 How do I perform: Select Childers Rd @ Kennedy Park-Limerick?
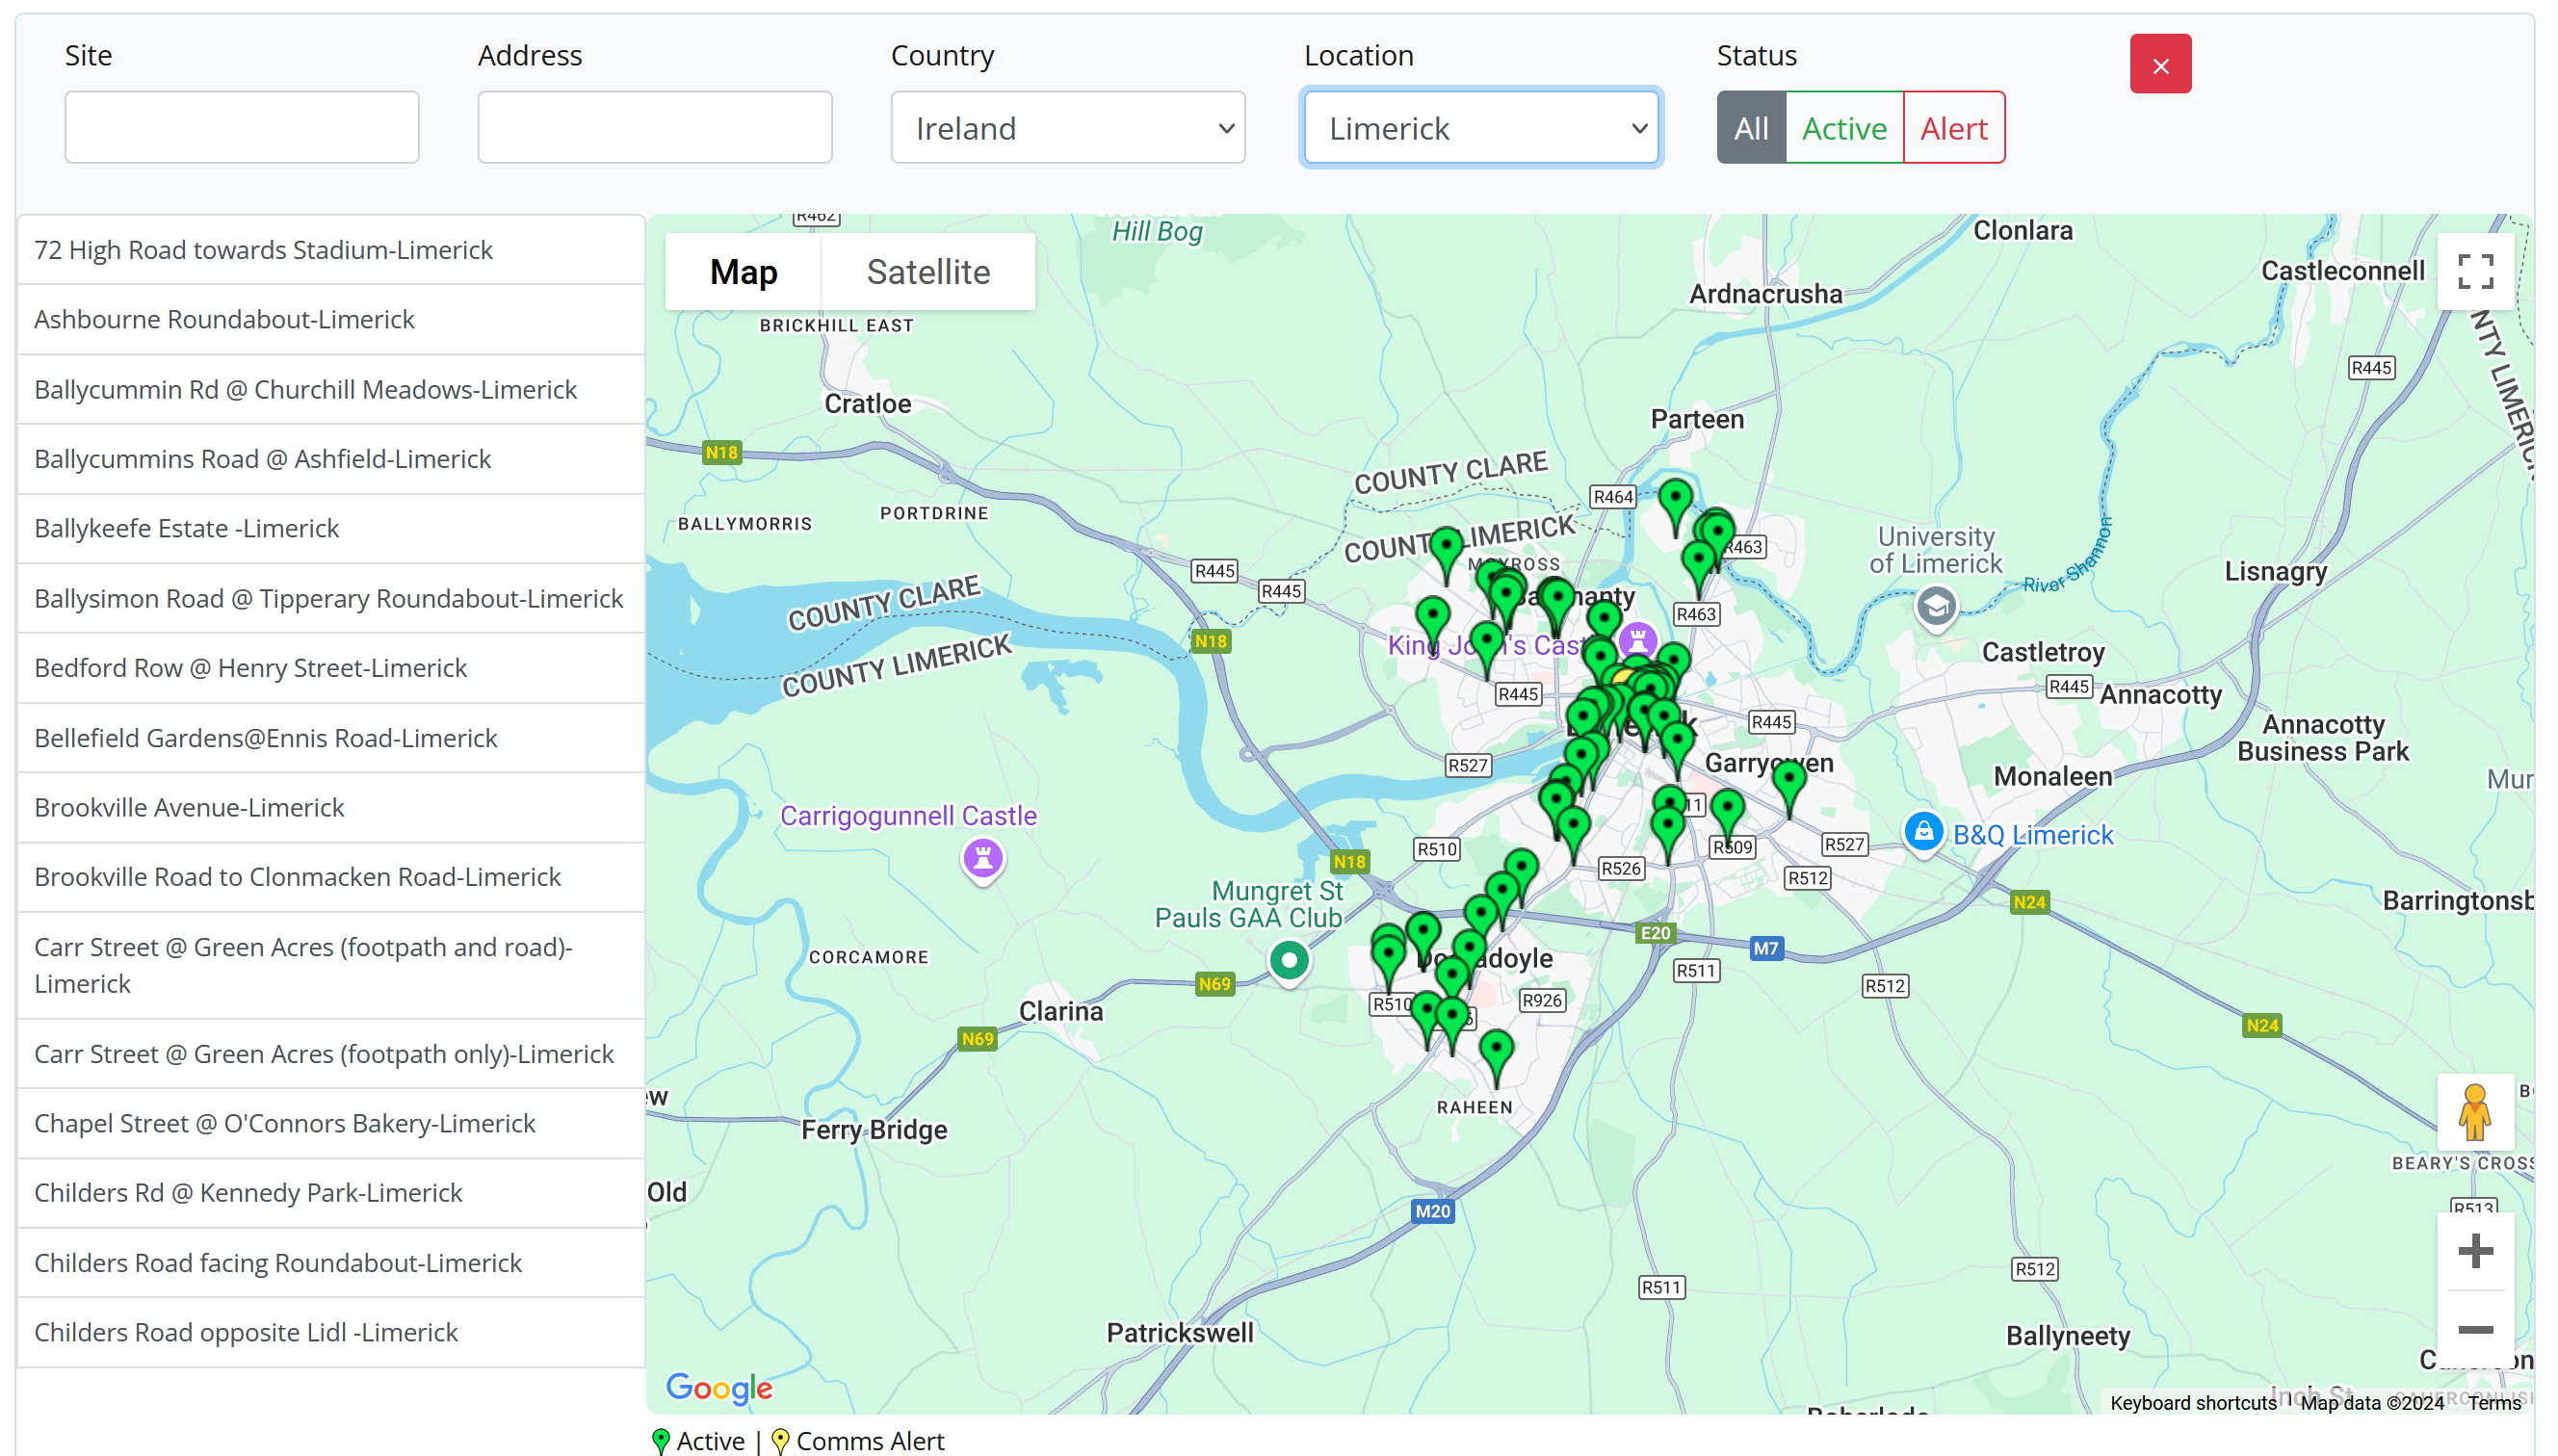(330, 1192)
